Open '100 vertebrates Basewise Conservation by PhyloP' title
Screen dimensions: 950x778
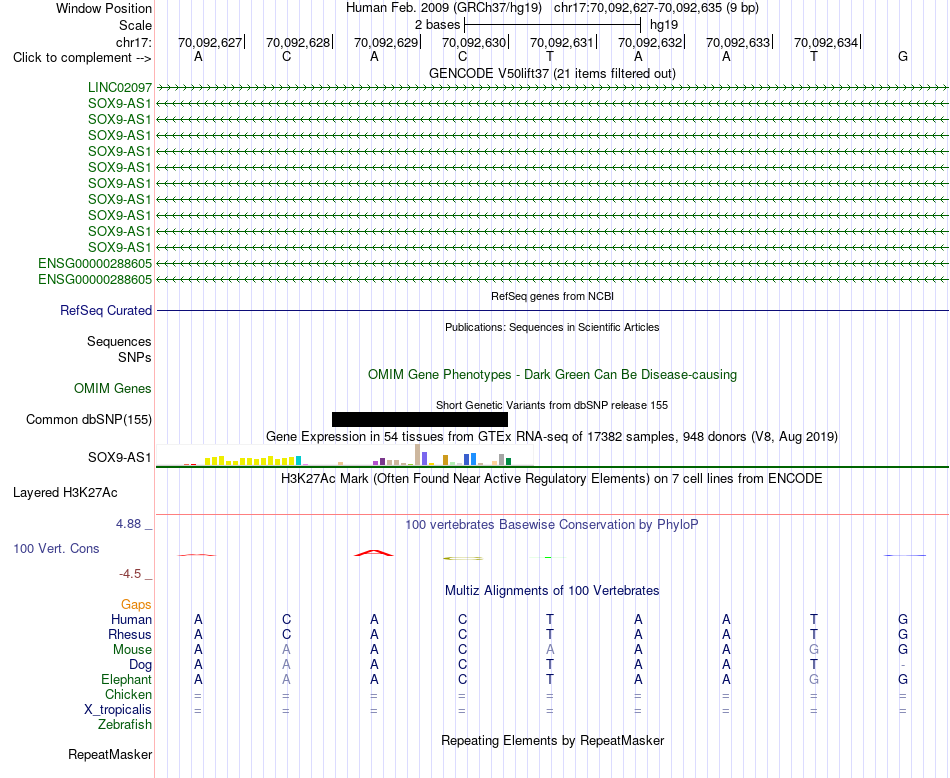(552, 525)
